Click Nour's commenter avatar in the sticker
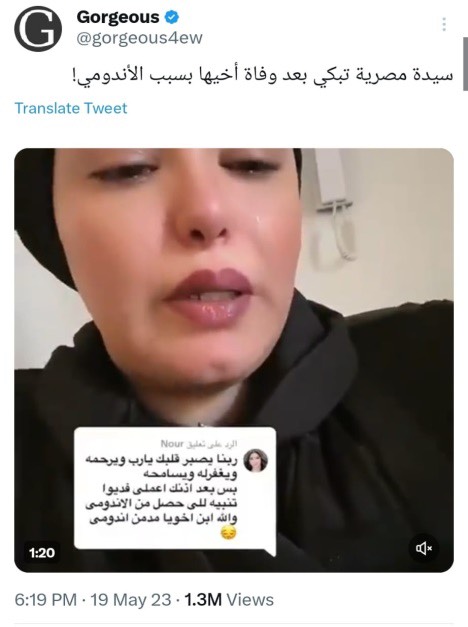Image resolution: width=468 pixels, height=627 pixels. click(256, 460)
